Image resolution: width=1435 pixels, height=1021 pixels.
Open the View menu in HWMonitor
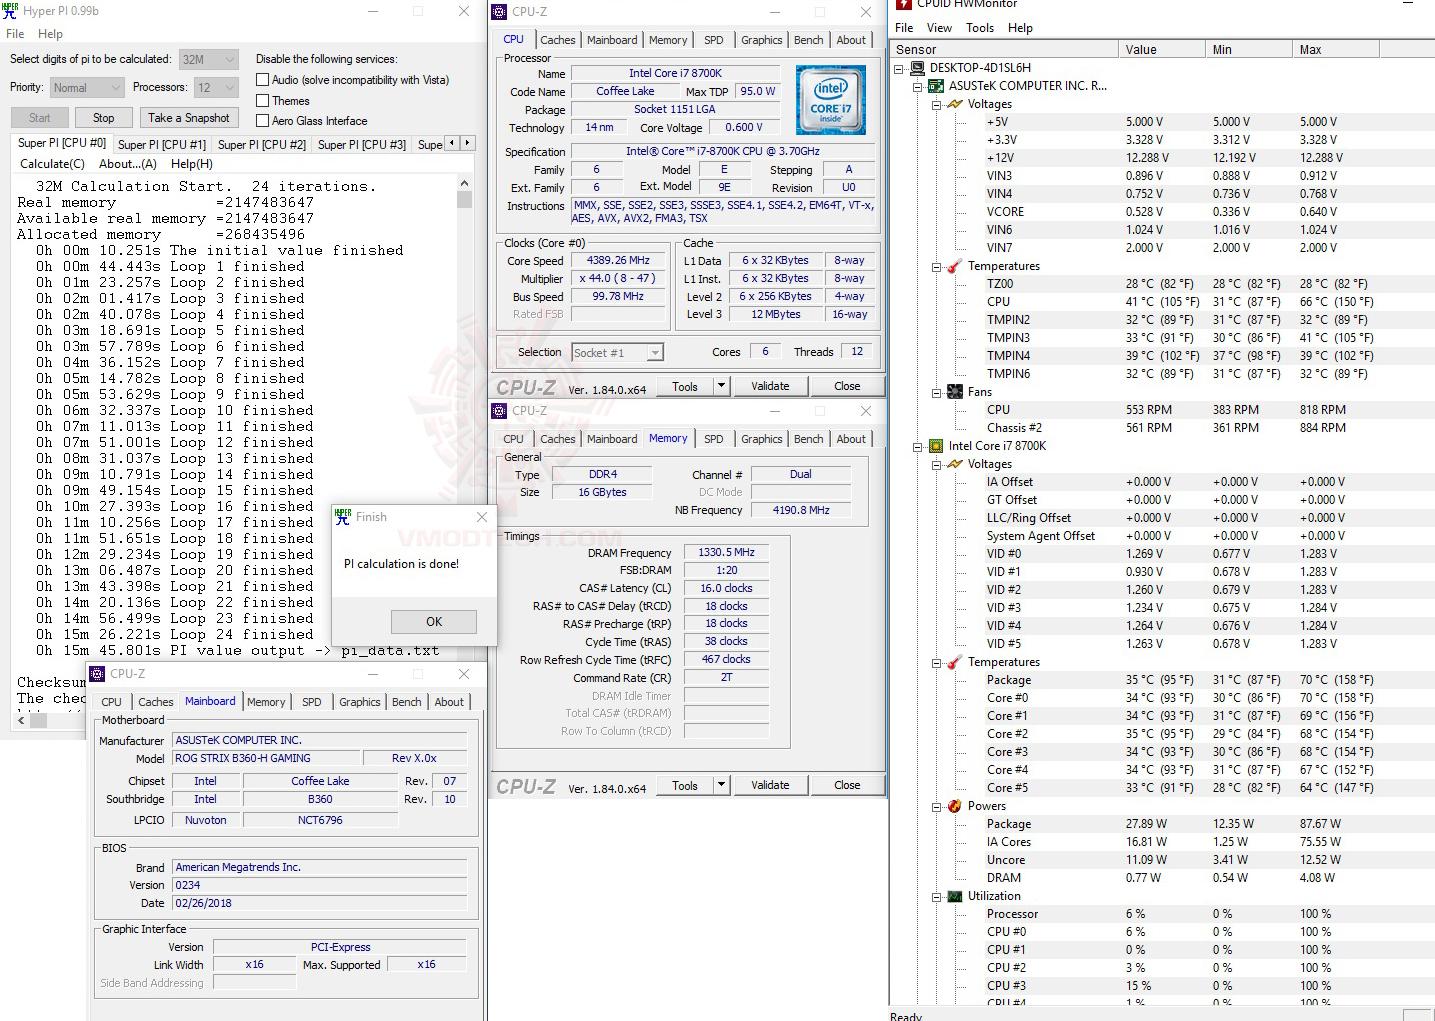(939, 28)
